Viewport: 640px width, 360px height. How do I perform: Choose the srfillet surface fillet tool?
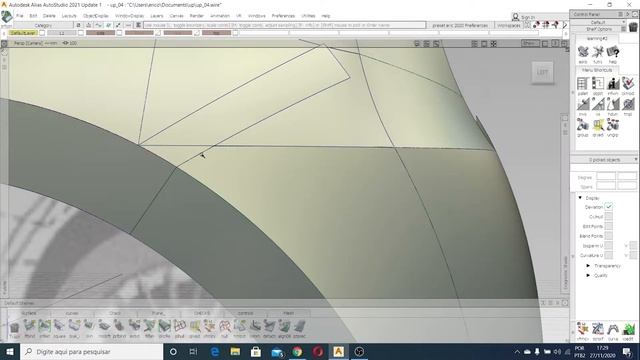point(44,328)
